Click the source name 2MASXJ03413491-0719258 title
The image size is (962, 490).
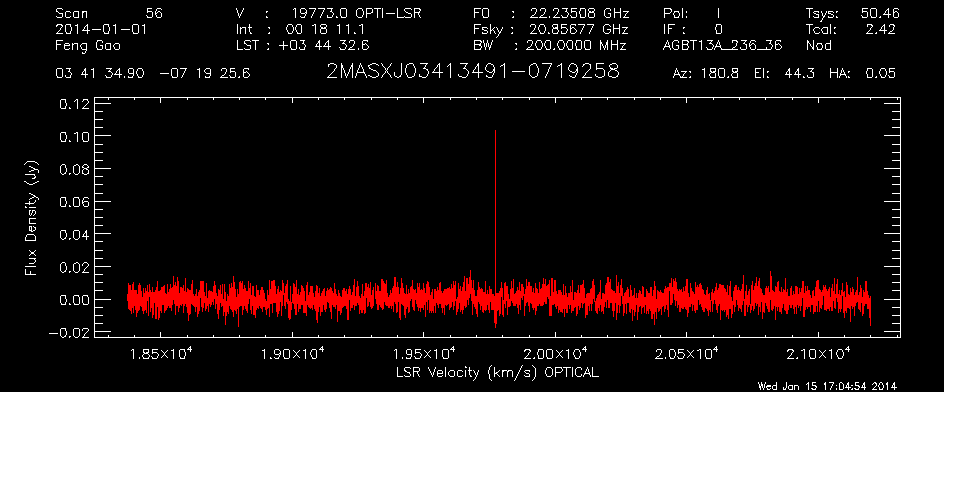472,72
